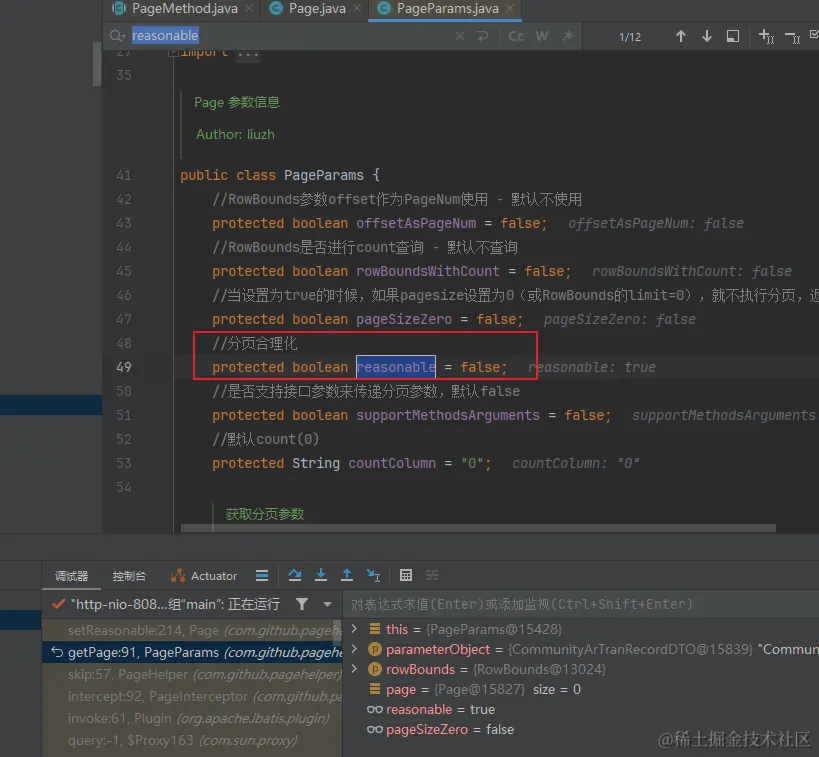
Task: Click the evaluate expression input field
Action: click(x=581, y=604)
